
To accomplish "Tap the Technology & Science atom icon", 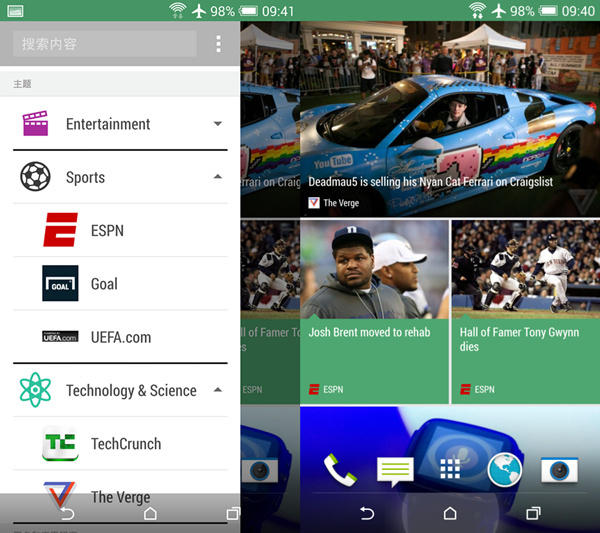I will (36, 390).
